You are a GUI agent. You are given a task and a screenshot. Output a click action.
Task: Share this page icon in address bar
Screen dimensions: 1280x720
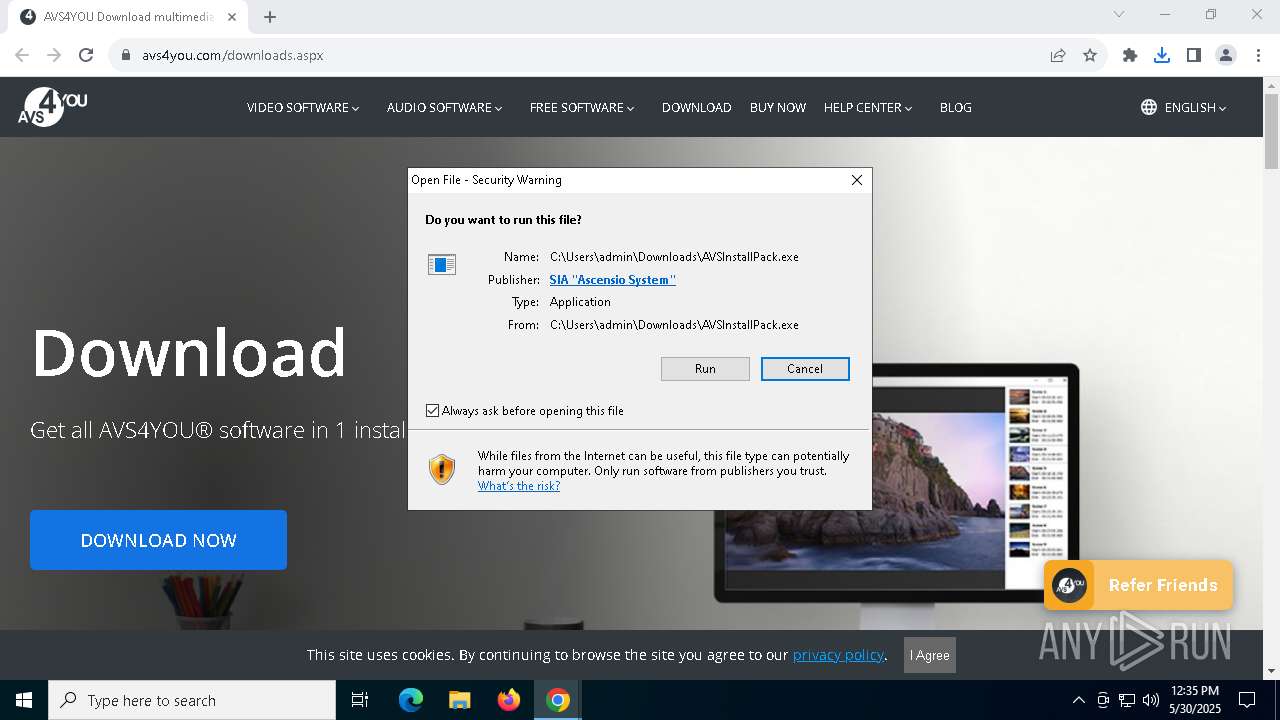click(1058, 55)
